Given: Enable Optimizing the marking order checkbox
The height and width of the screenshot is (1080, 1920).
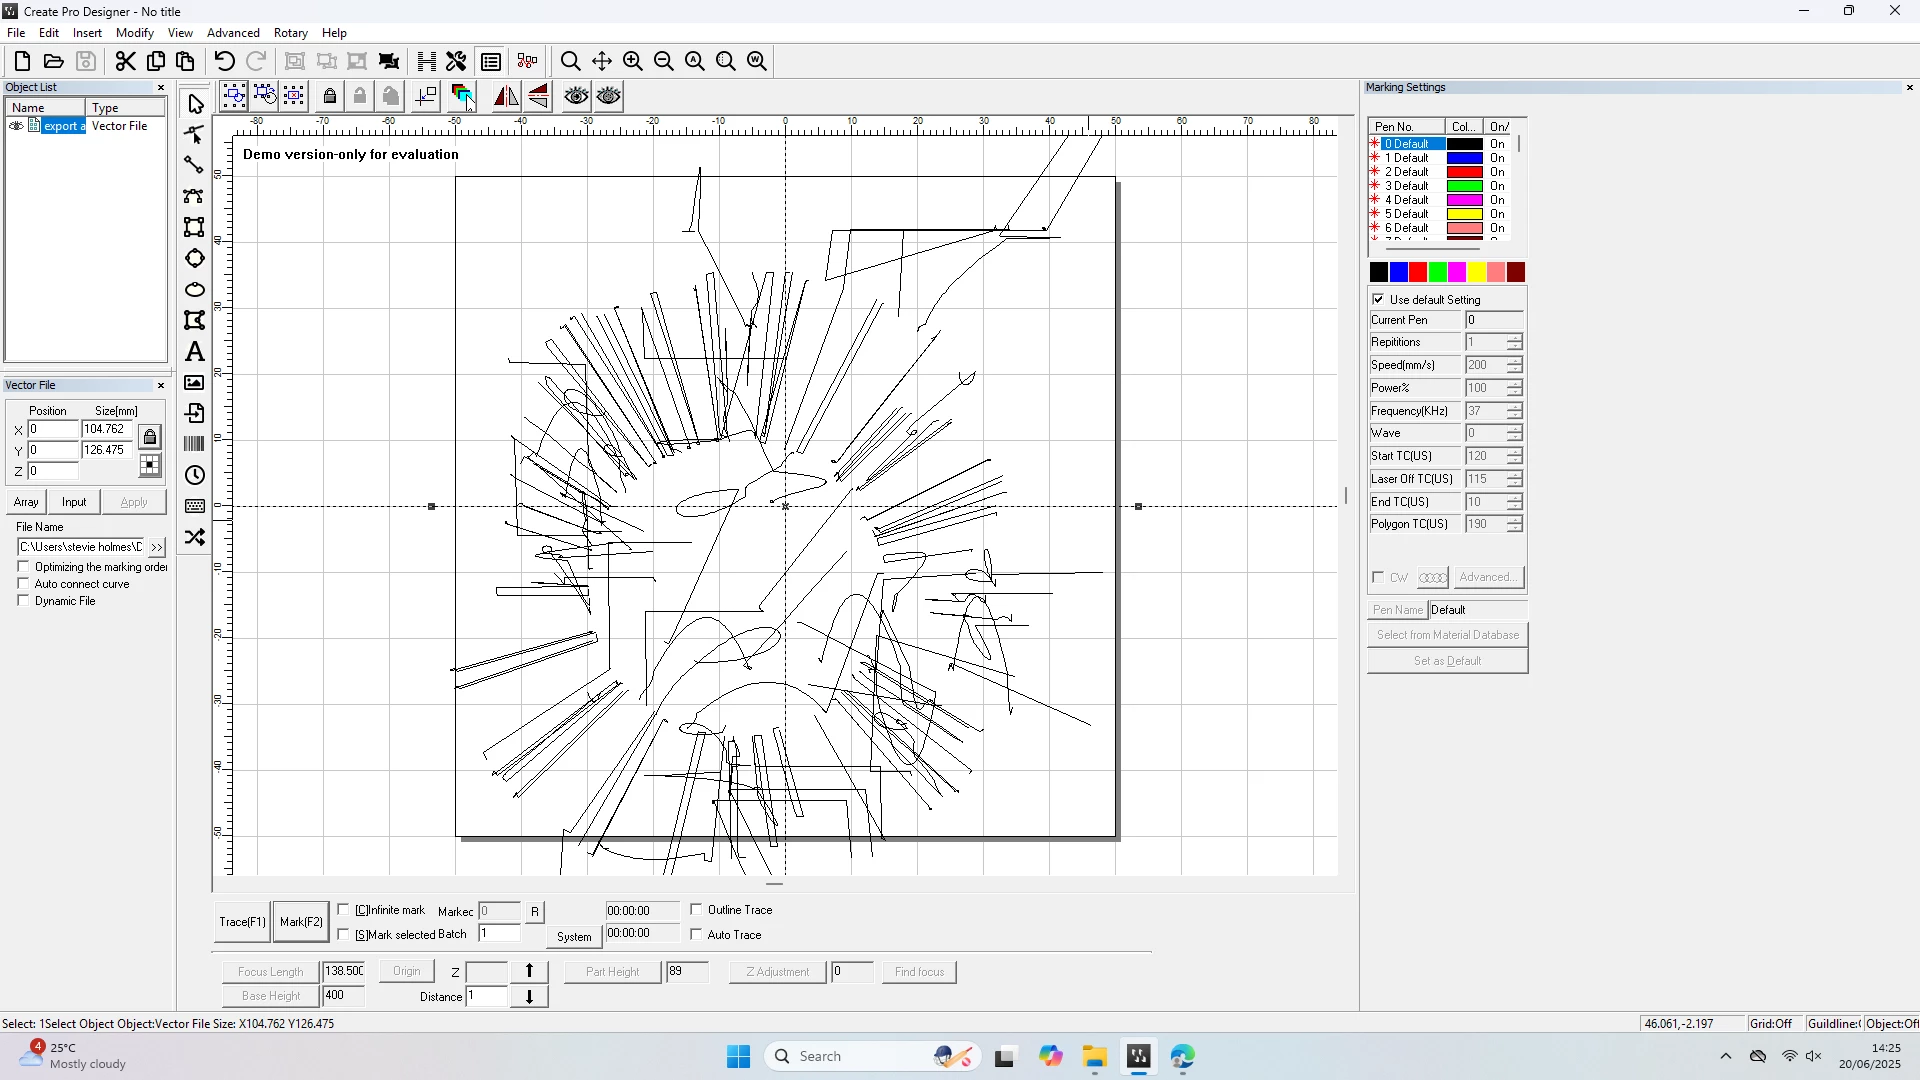Looking at the screenshot, I should click(24, 567).
